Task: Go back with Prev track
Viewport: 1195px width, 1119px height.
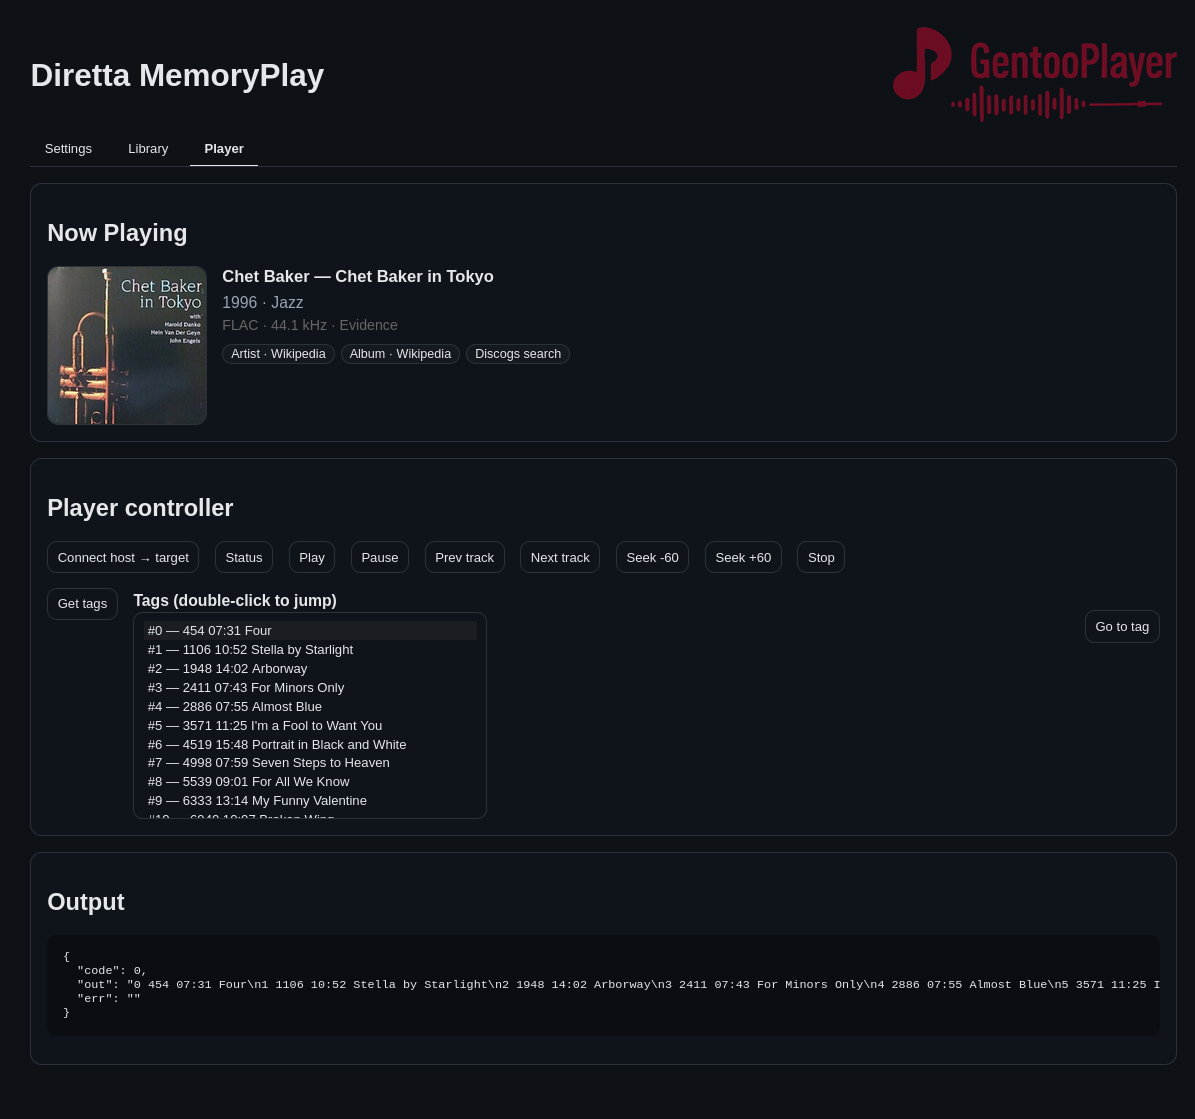Action: (464, 558)
